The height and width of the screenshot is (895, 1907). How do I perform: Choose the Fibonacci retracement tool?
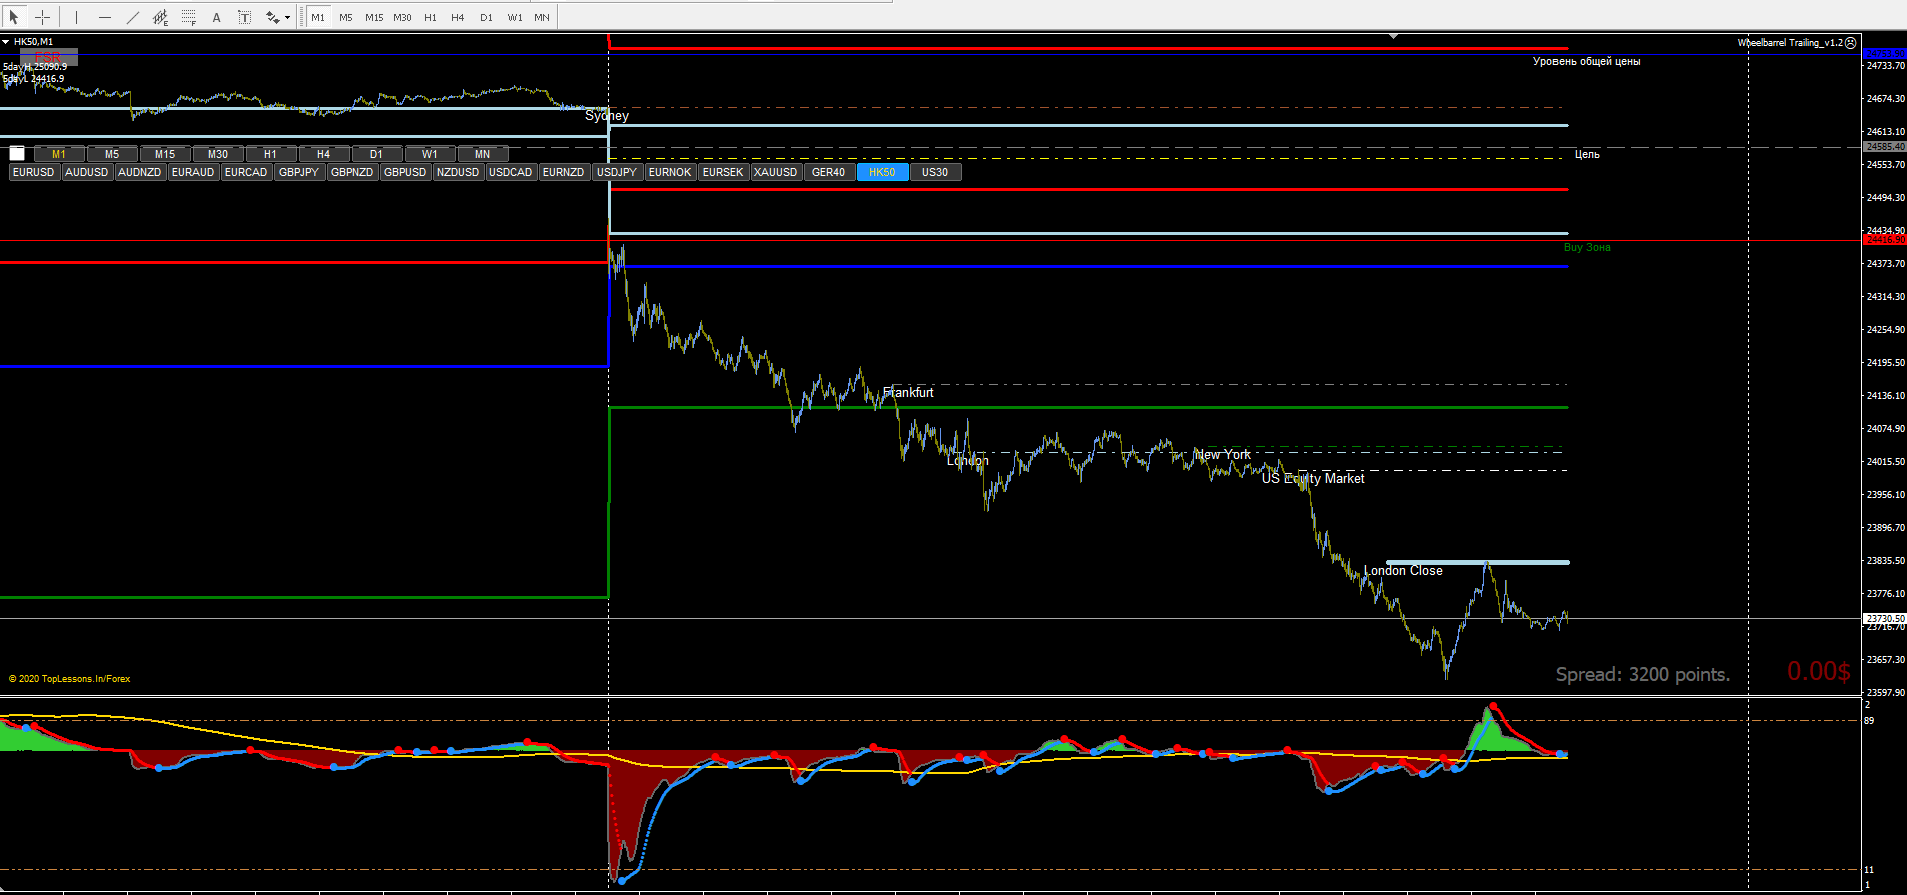188,17
